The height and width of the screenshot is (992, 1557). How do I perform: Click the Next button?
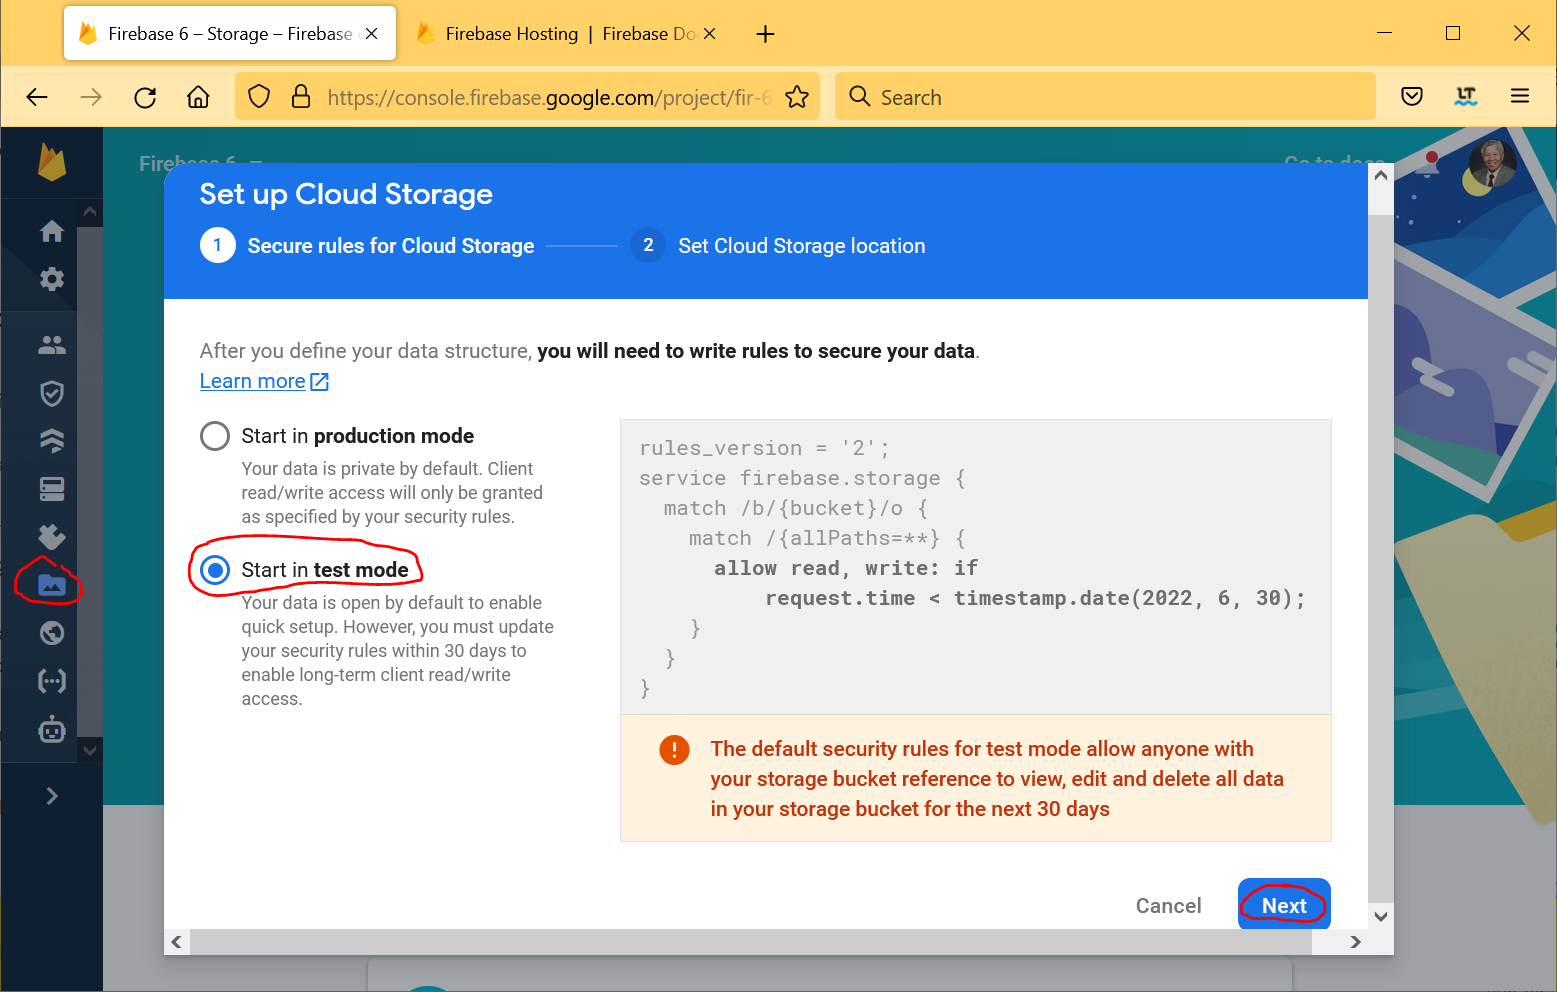1283,905
